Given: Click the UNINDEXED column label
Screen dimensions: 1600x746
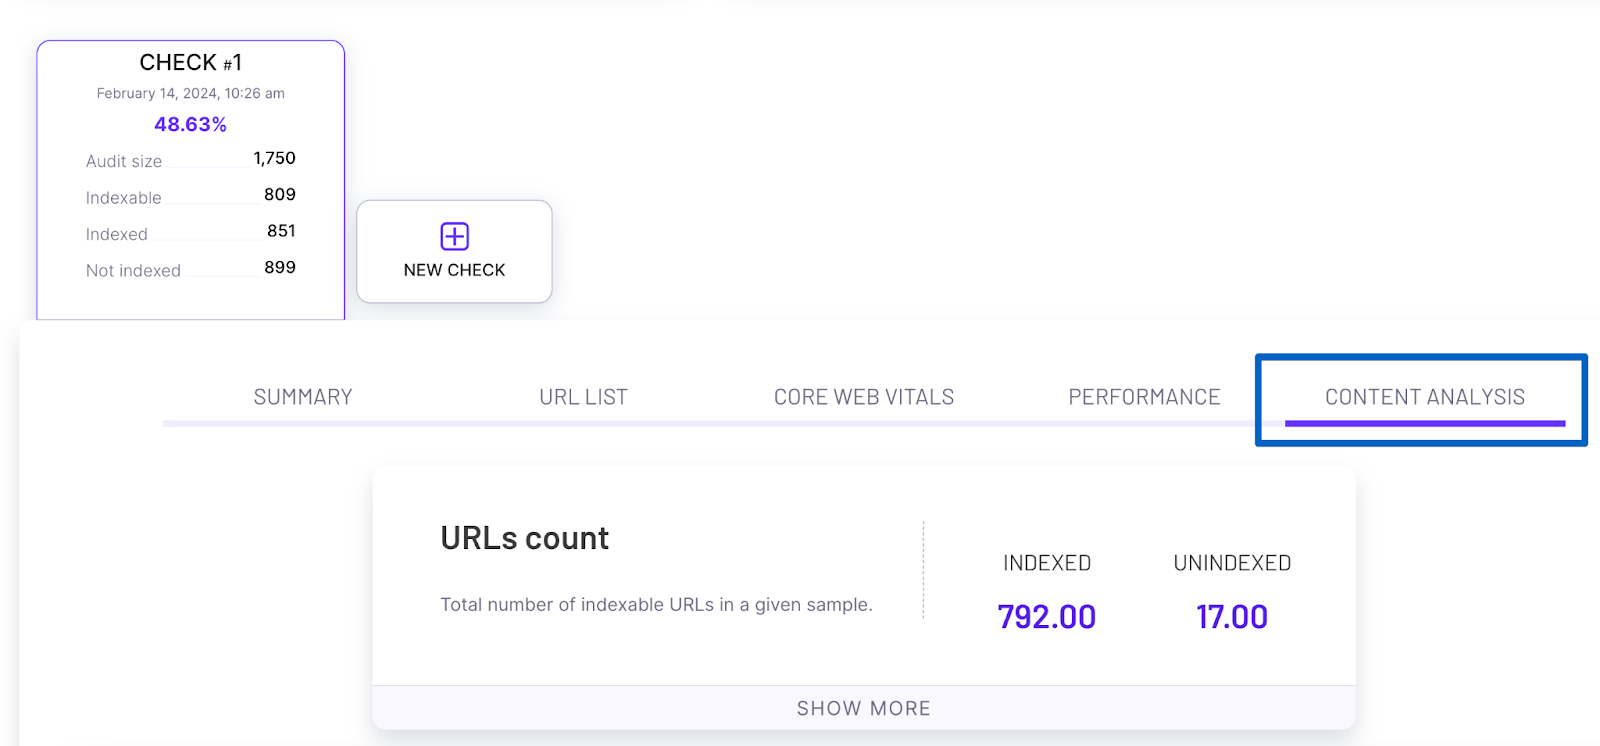Looking at the screenshot, I should point(1231,563).
